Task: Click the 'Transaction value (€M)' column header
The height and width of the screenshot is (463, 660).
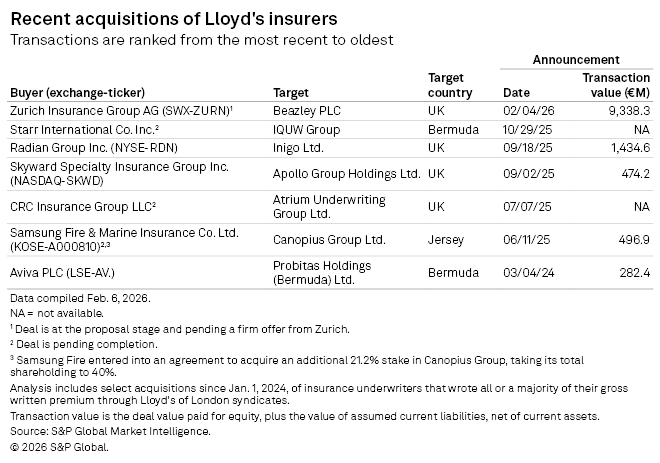Action: (x=616, y=85)
